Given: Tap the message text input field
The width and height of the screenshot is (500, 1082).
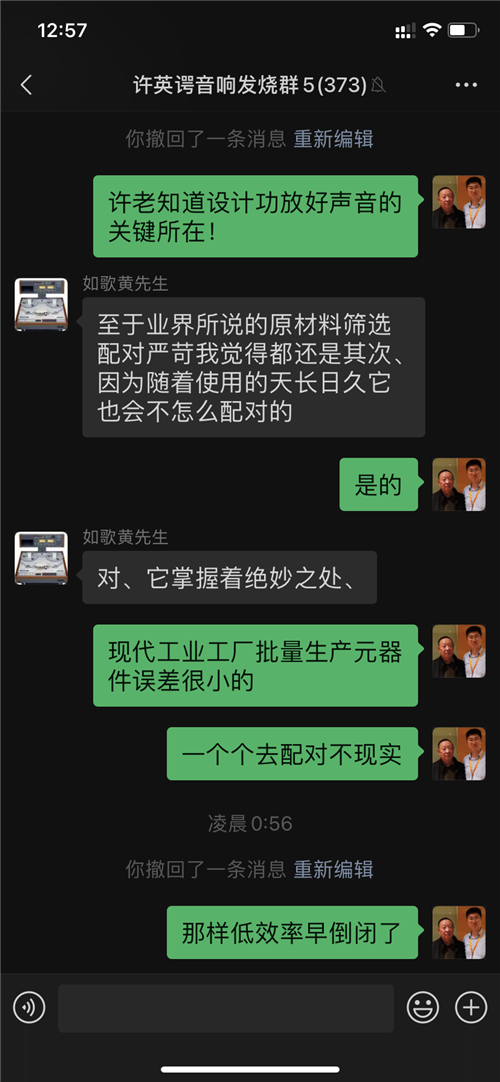Looking at the screenshot, I should pos(226,1008).
